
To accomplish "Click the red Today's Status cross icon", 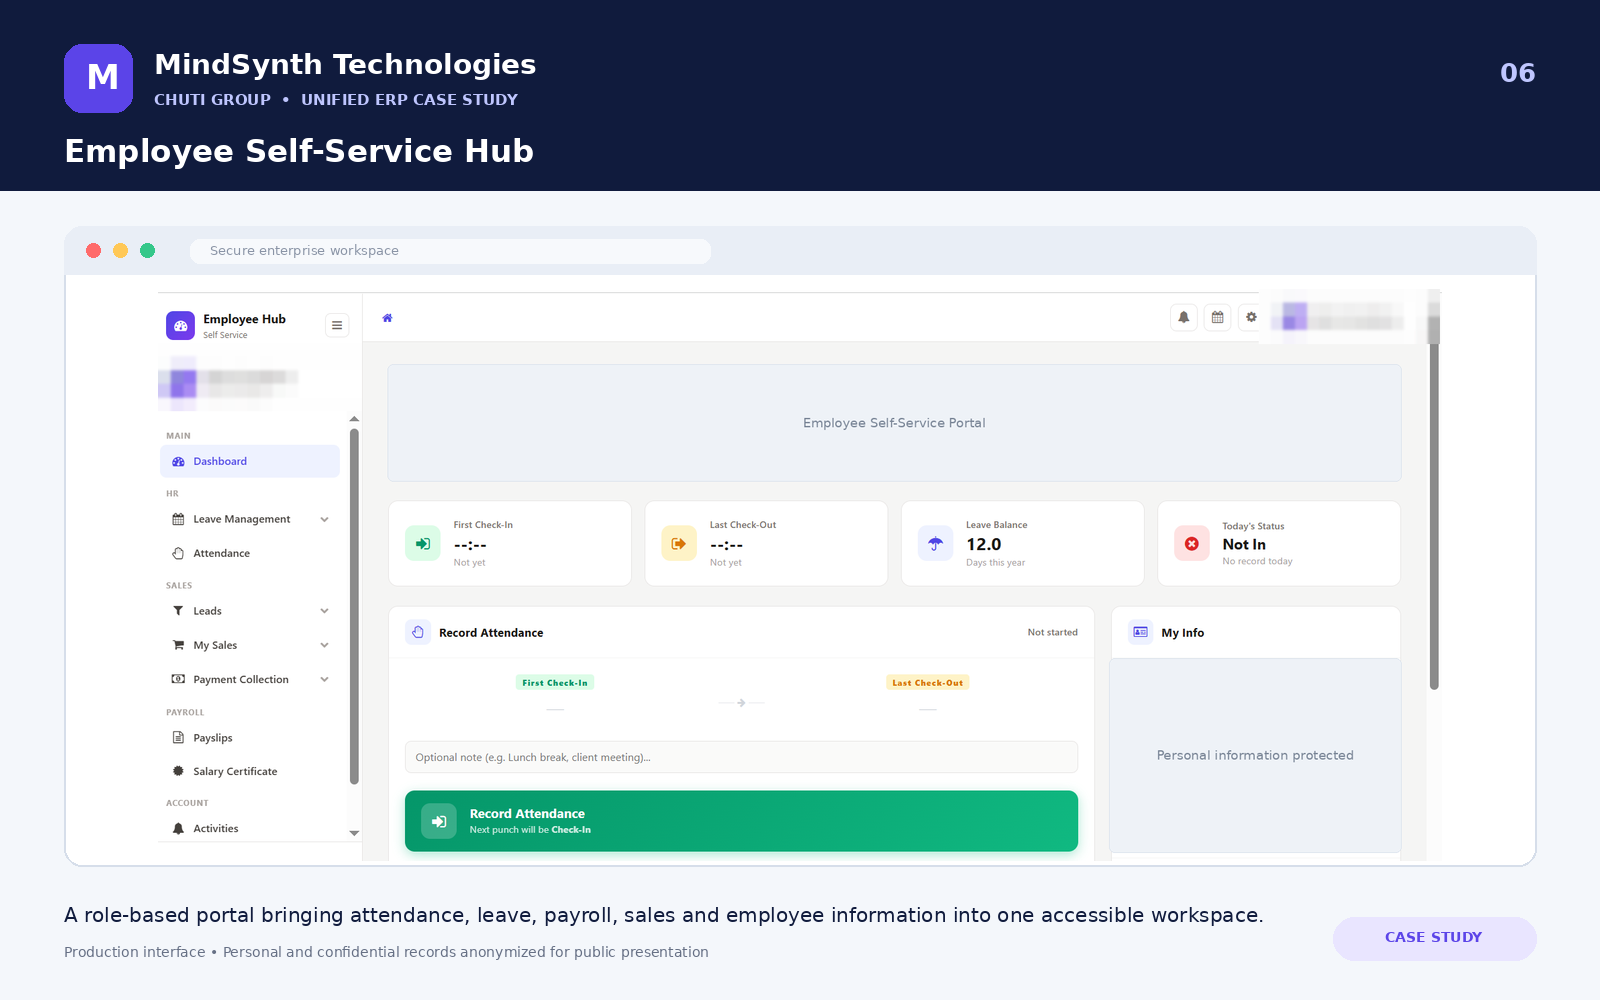I will pos(1192,544).
